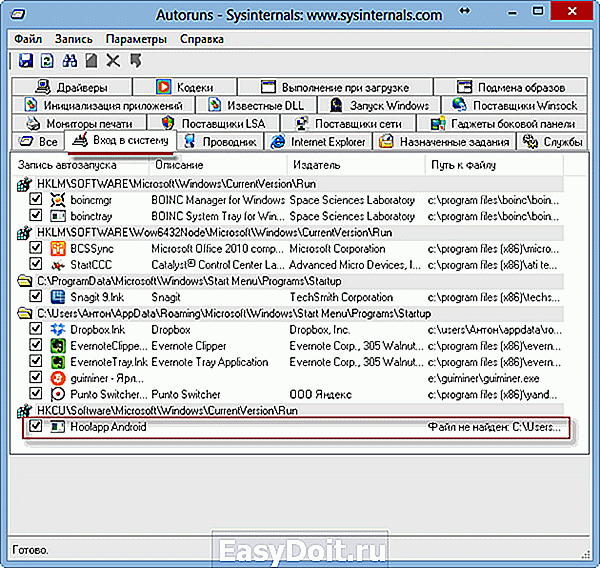
Task: Click the Snagit 9.lnk icon
Action: tap(58, 297)
